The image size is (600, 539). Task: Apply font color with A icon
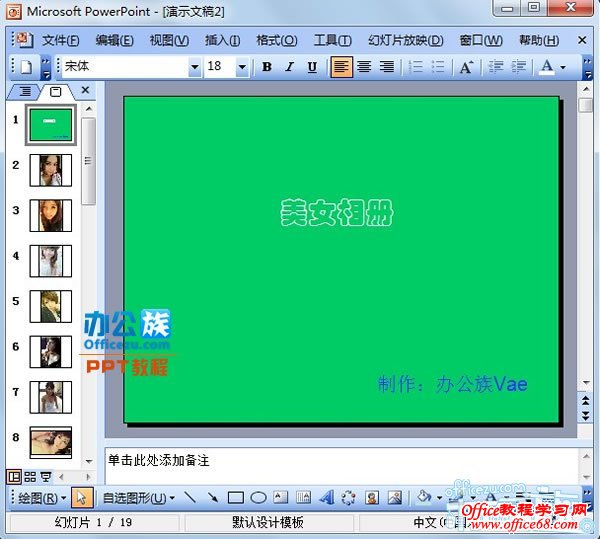(547, 67)
